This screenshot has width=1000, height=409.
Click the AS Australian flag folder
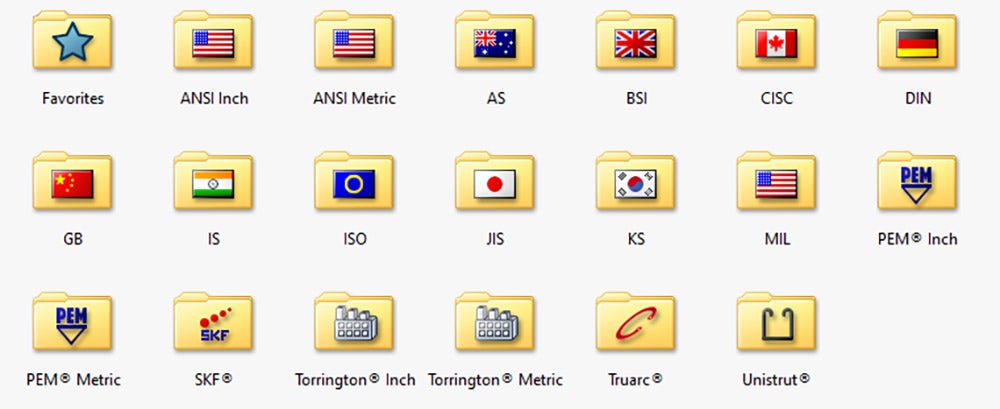495,43
